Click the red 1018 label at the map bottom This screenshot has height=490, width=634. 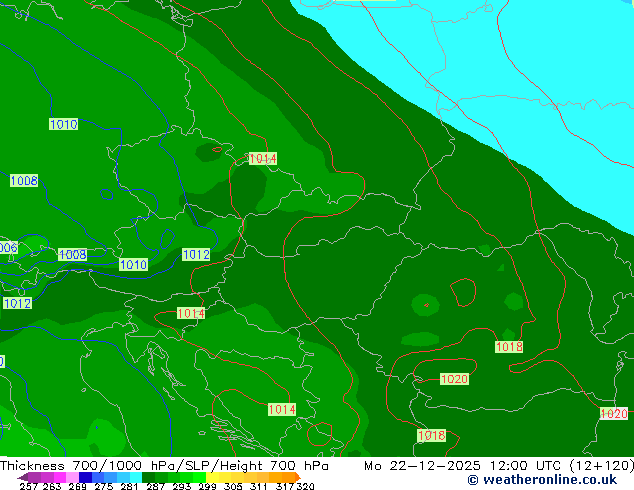tap(431, 435)
